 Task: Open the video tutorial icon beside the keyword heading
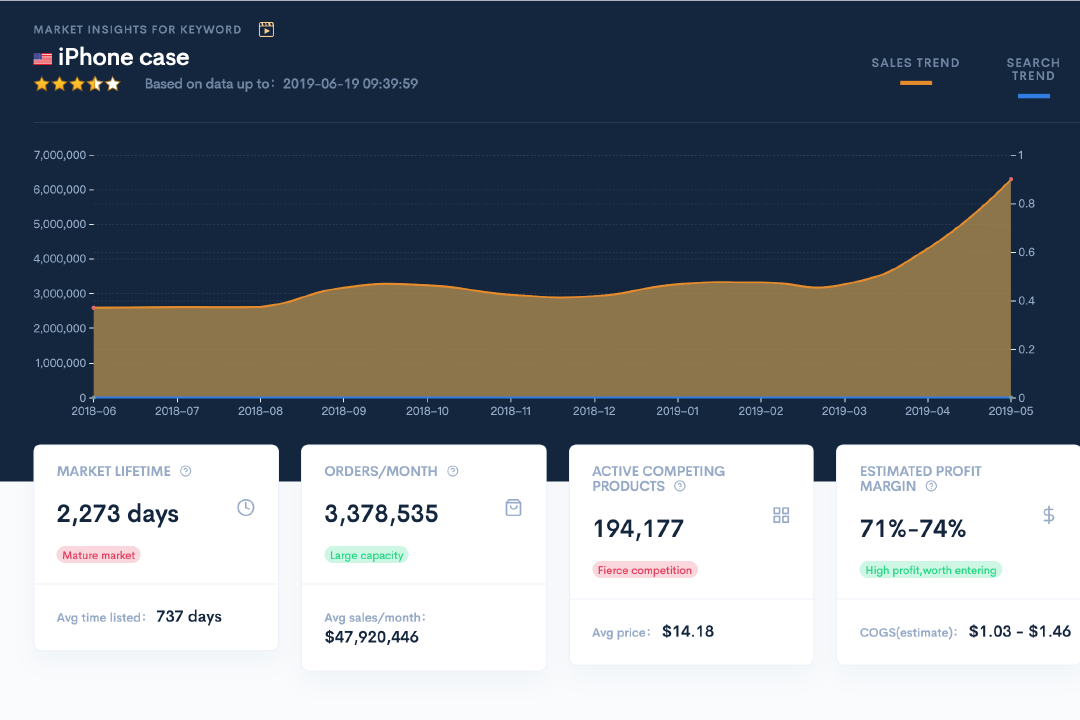[266, 29]
